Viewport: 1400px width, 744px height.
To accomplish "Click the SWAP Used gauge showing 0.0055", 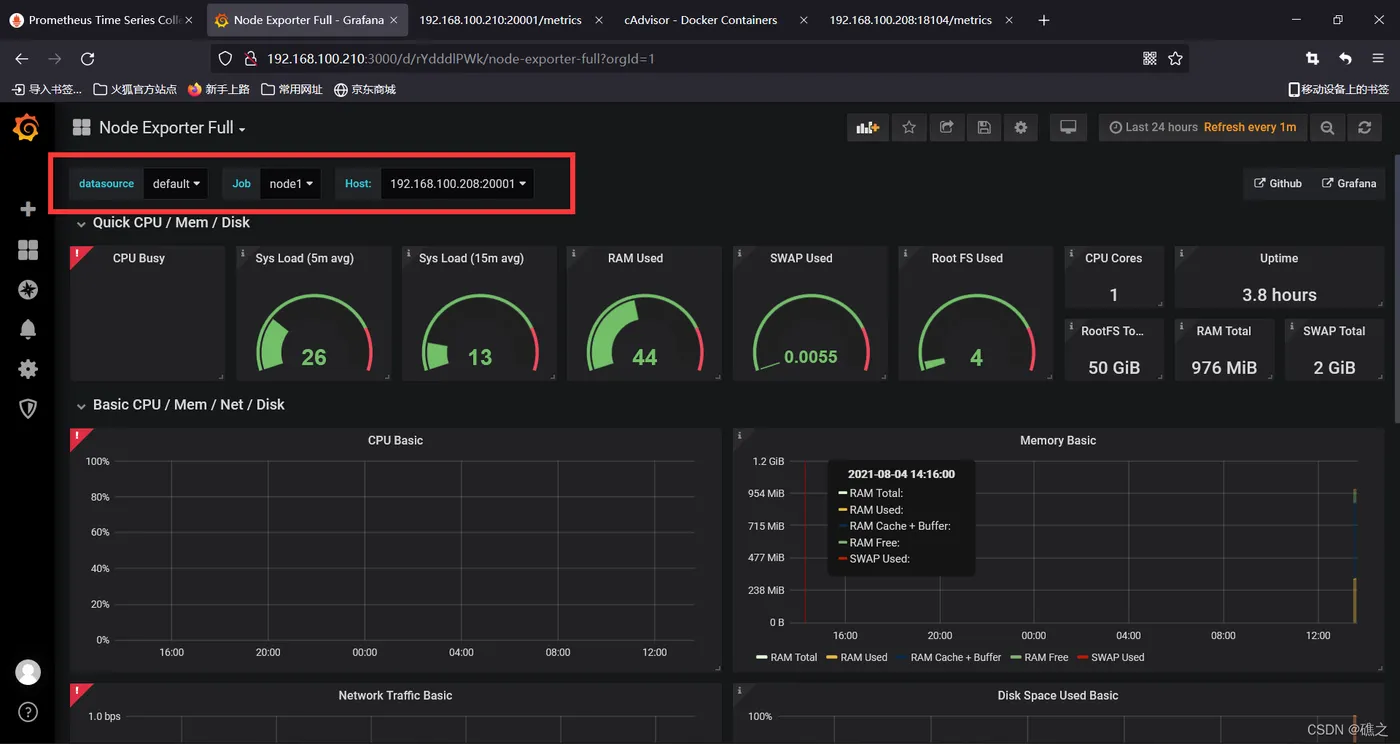I will tap(810, 335).
